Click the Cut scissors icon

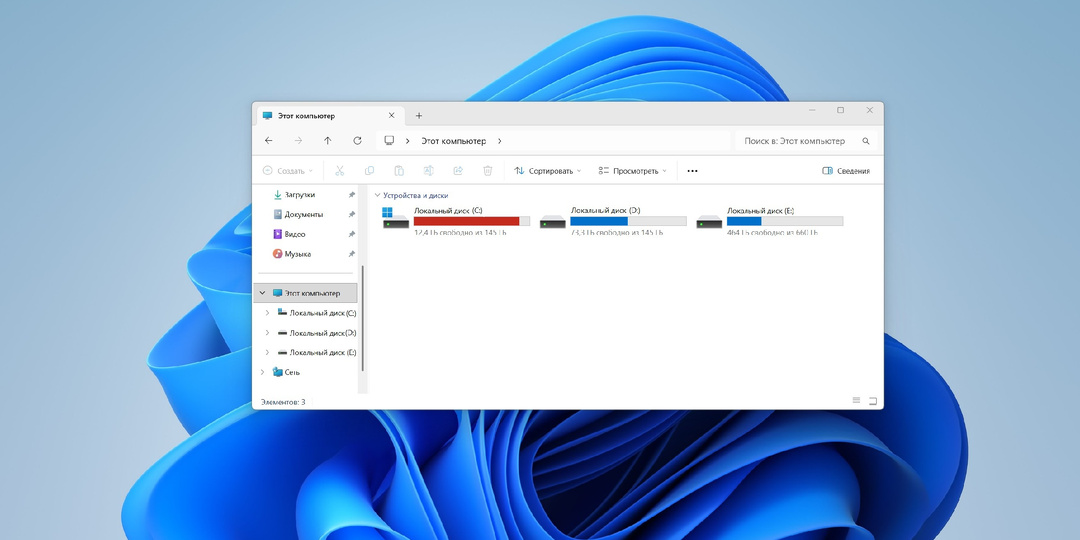(x=340, y=171)
